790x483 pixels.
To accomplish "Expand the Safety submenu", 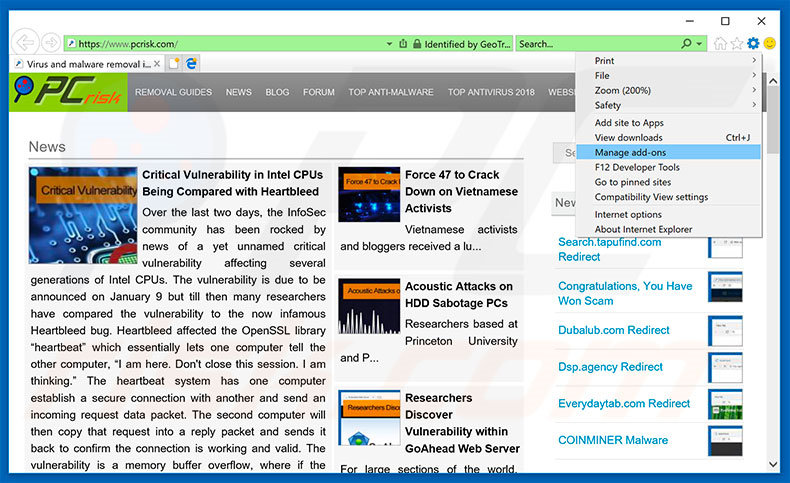I will [x=668, y=105].
